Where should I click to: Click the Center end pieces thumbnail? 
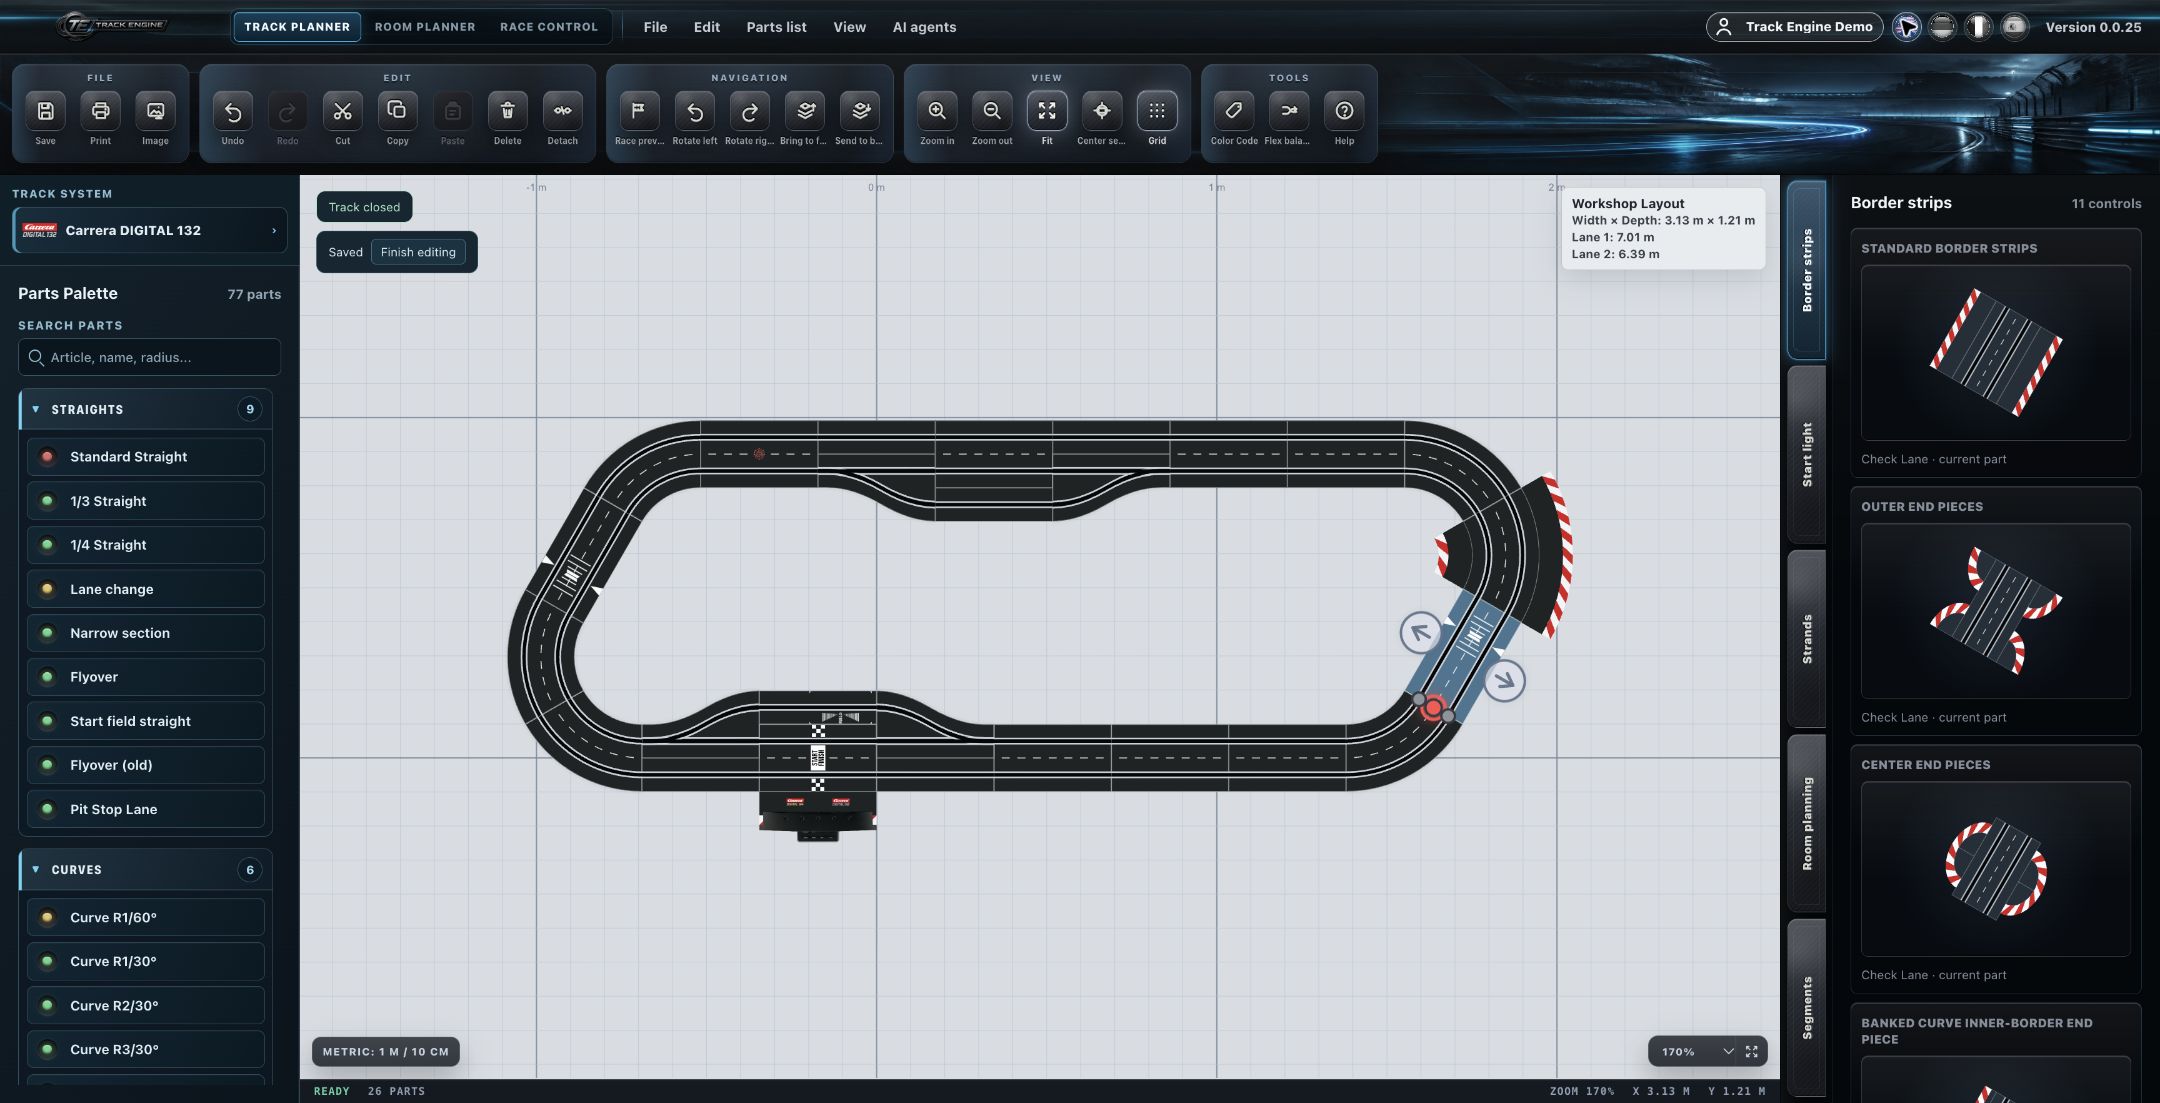[x=1995, y=869]
